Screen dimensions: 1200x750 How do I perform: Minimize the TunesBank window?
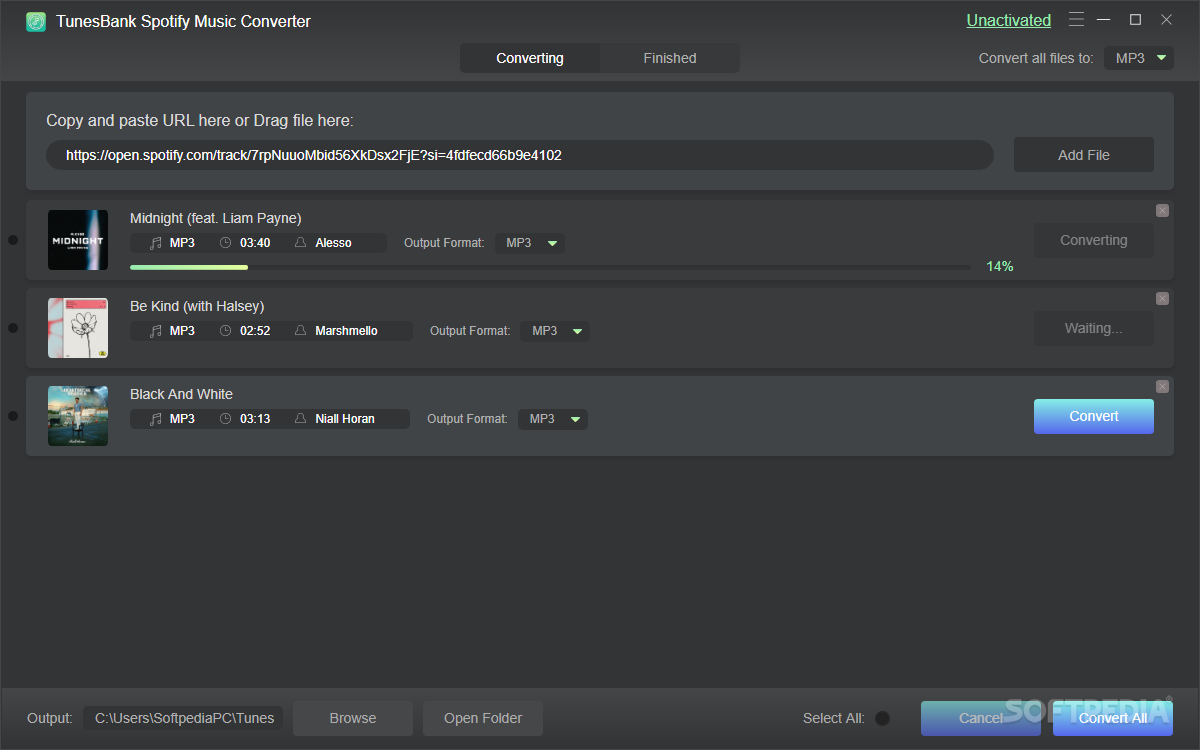click(1104, 20)
